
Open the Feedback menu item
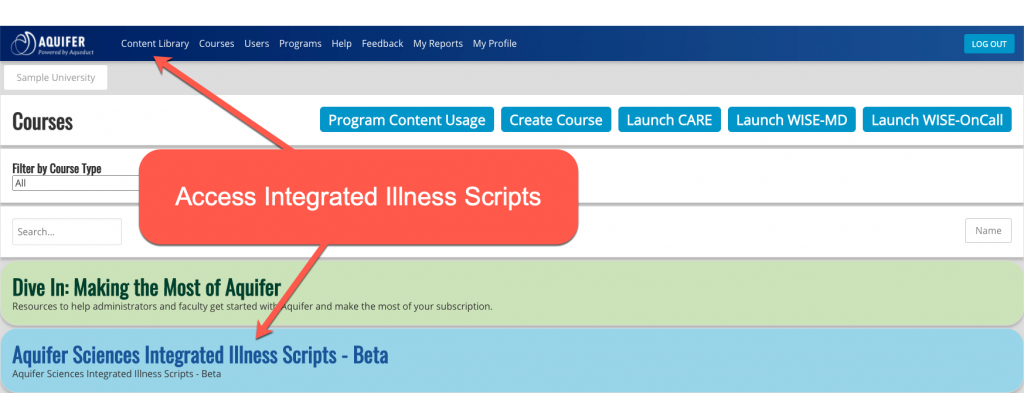point(383,44)
